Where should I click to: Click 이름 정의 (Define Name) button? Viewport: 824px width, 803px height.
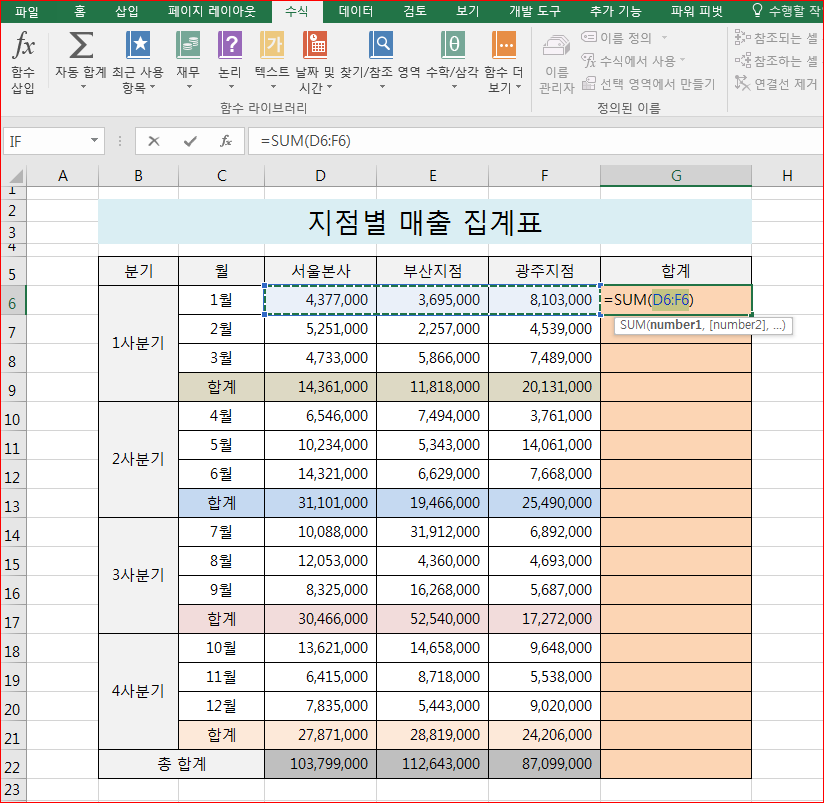617,37
